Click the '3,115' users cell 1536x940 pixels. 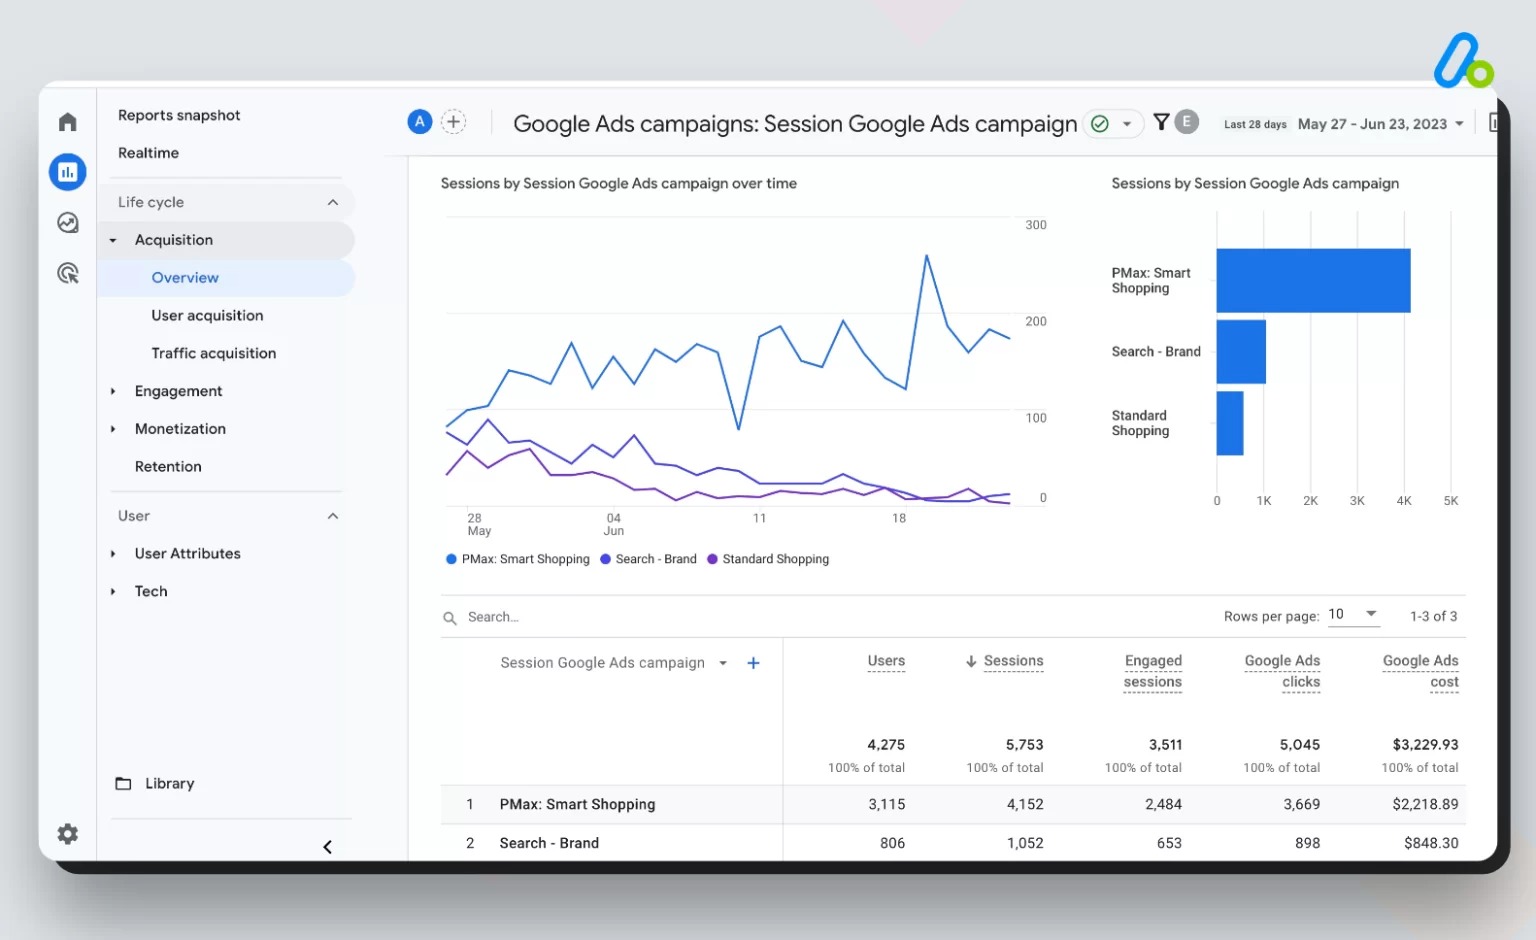[886, 805]
